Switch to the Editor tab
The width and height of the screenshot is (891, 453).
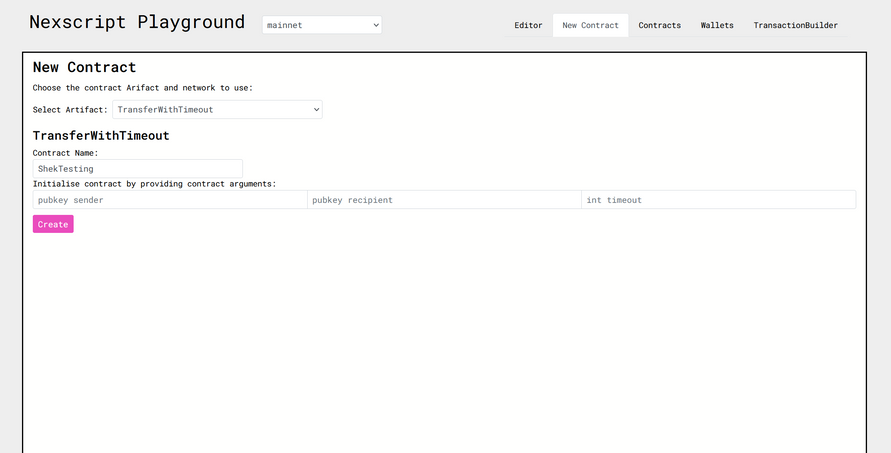point(528,25)
